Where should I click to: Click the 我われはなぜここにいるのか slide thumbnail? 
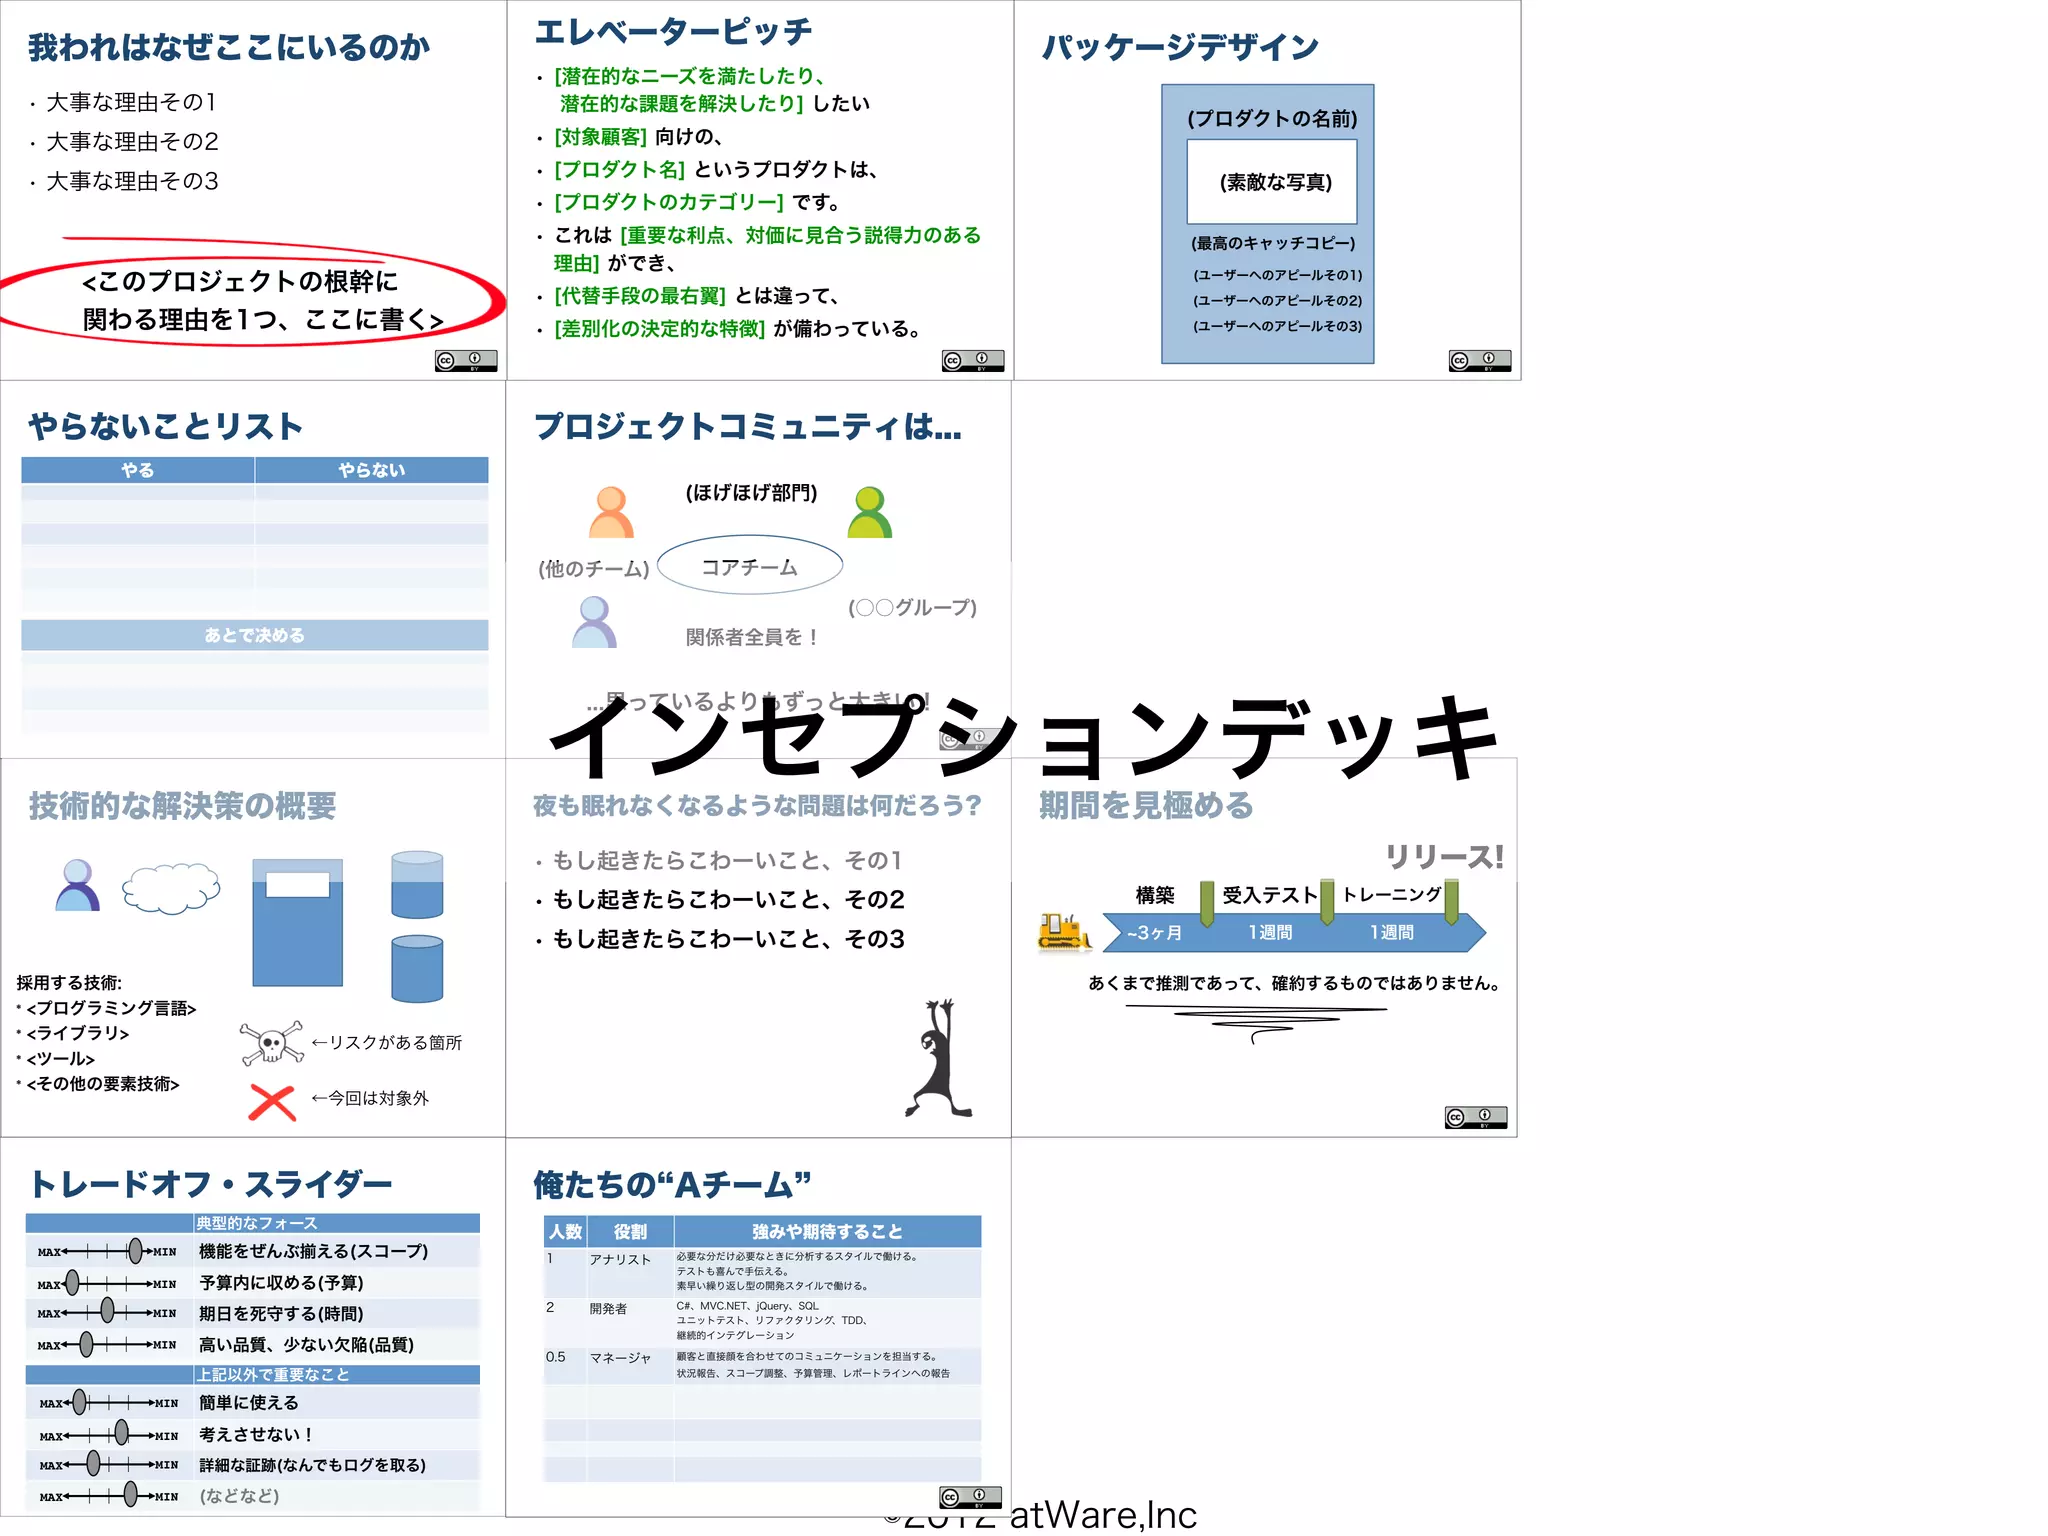point(253,190)
